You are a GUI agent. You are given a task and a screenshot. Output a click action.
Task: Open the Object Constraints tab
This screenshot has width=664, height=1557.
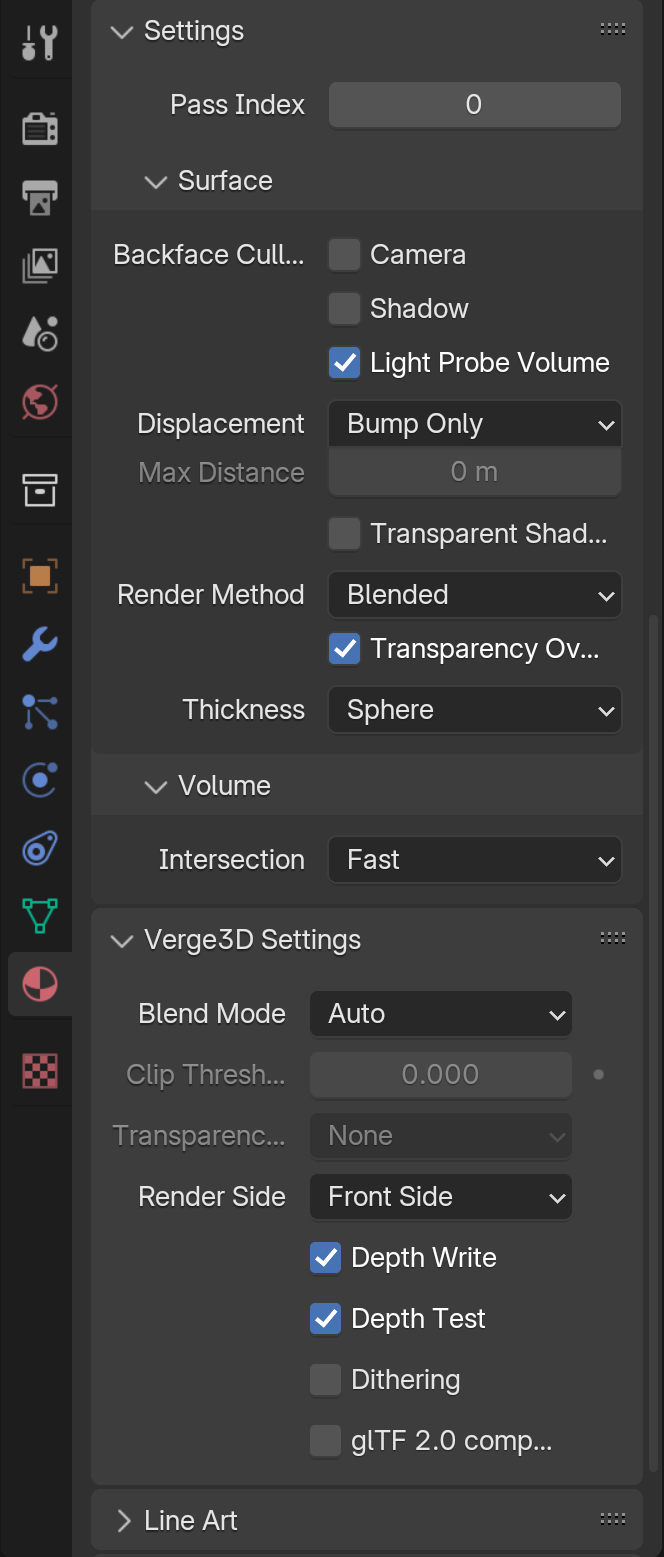pos(40,849)
